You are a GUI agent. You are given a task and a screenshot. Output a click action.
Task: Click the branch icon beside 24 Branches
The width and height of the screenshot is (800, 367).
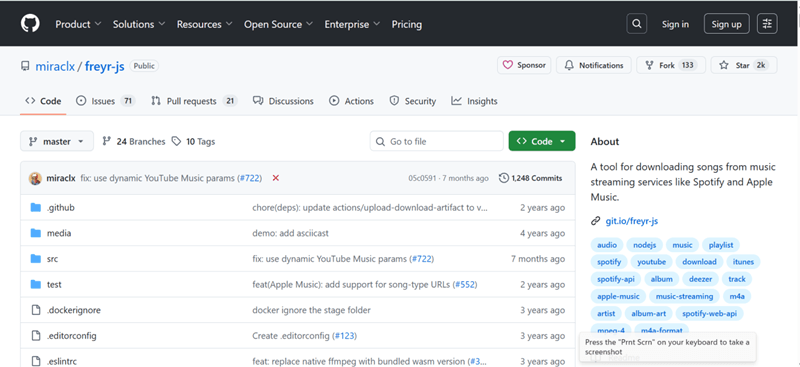pyautogui.click(x=107, y=141)
